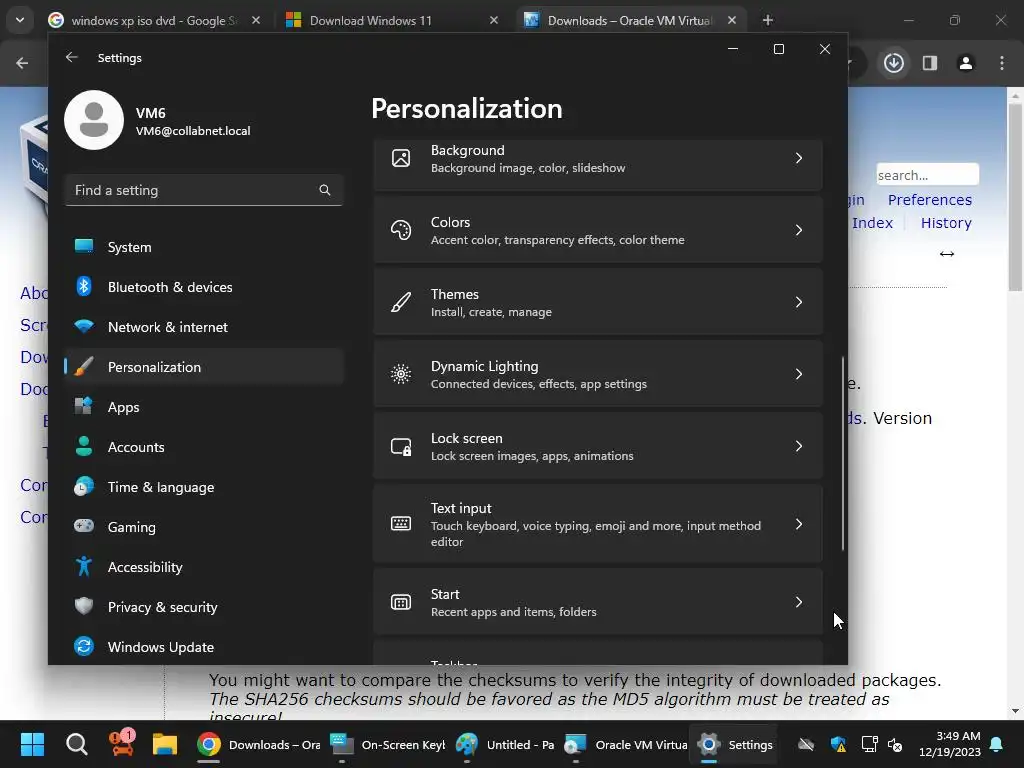Expand Lock screen chevron
The height and width of the screenshot is (768, 1024).
click(799, 446)
